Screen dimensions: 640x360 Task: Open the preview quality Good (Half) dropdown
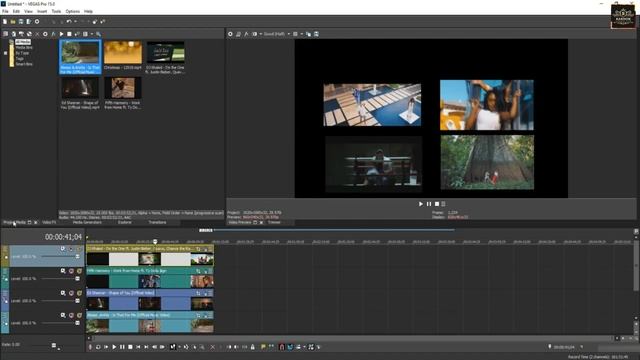click(277, 34)
